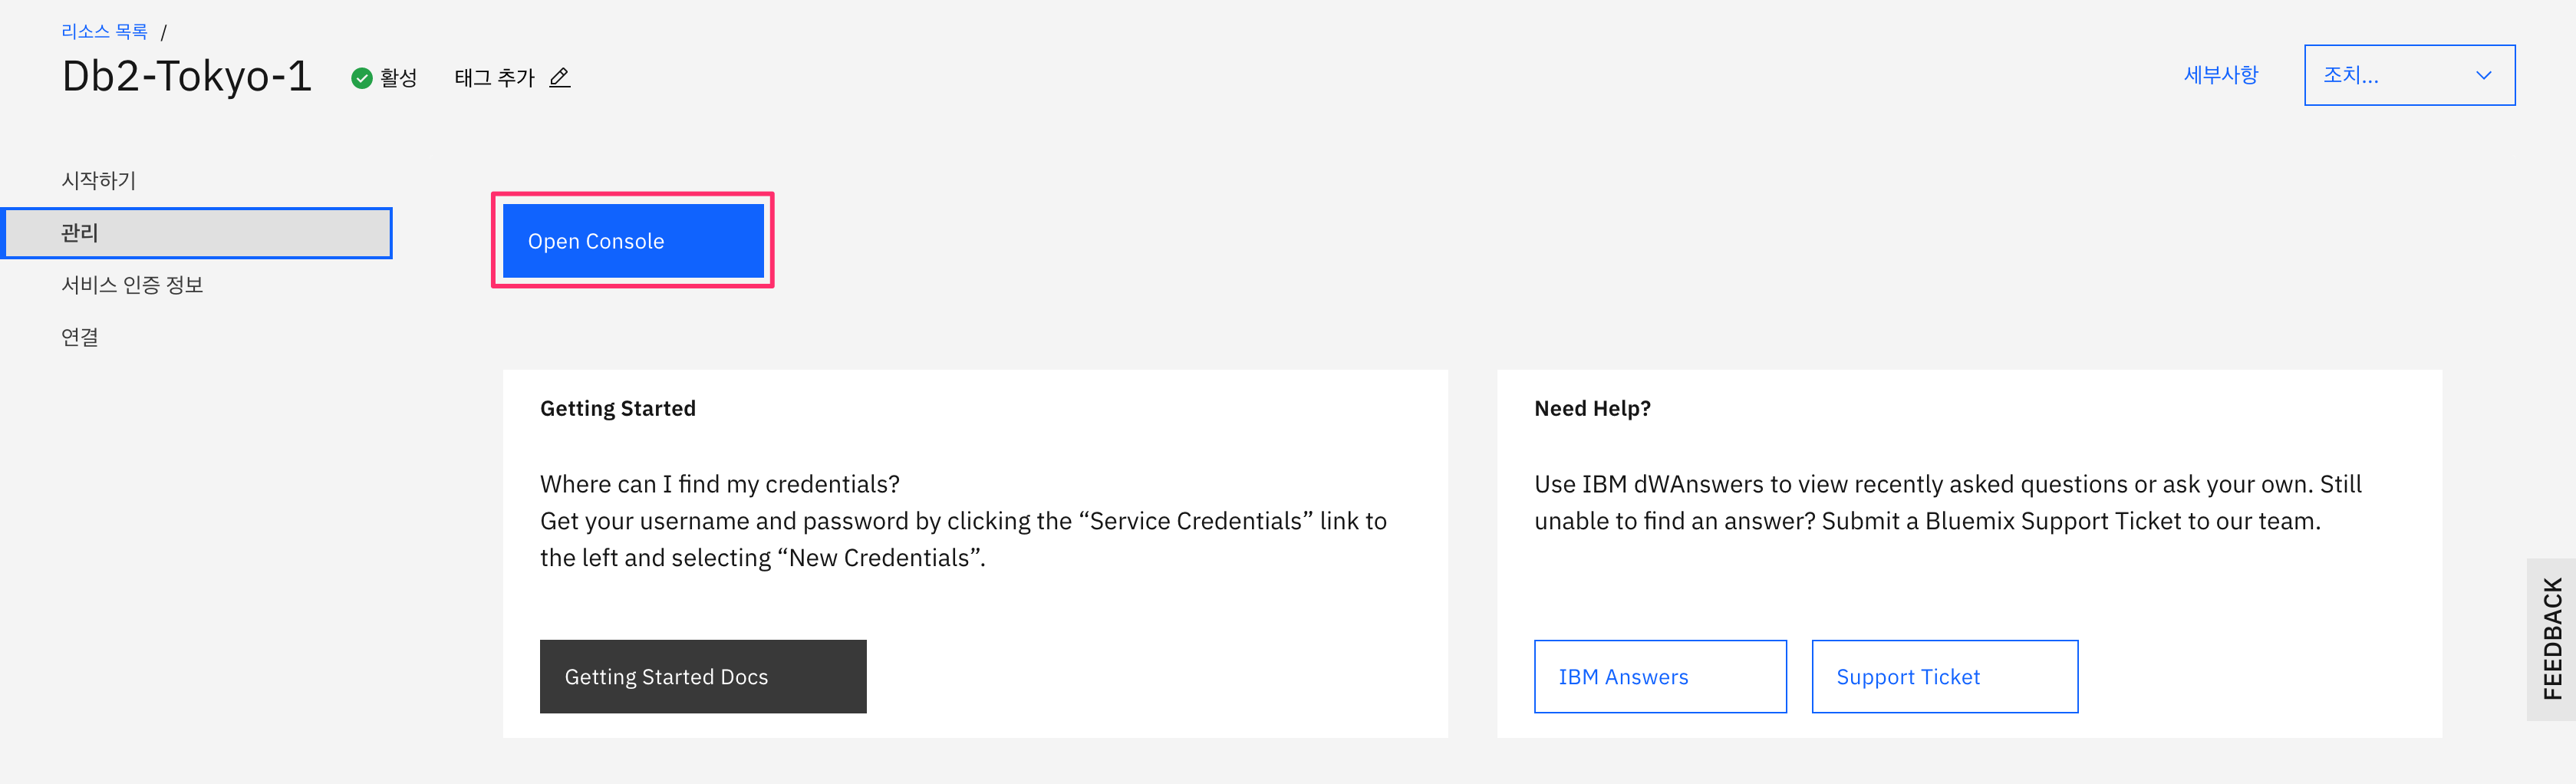Click the Need Help? card heading
Viewport: 2576px width, 784px height.
[x=1592, y=408]
